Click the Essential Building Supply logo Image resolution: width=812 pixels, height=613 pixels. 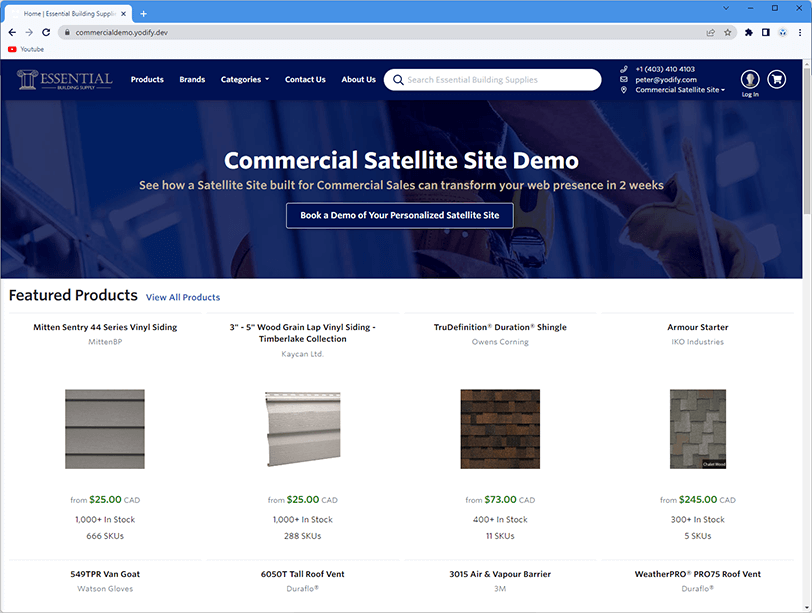point(64,79)
